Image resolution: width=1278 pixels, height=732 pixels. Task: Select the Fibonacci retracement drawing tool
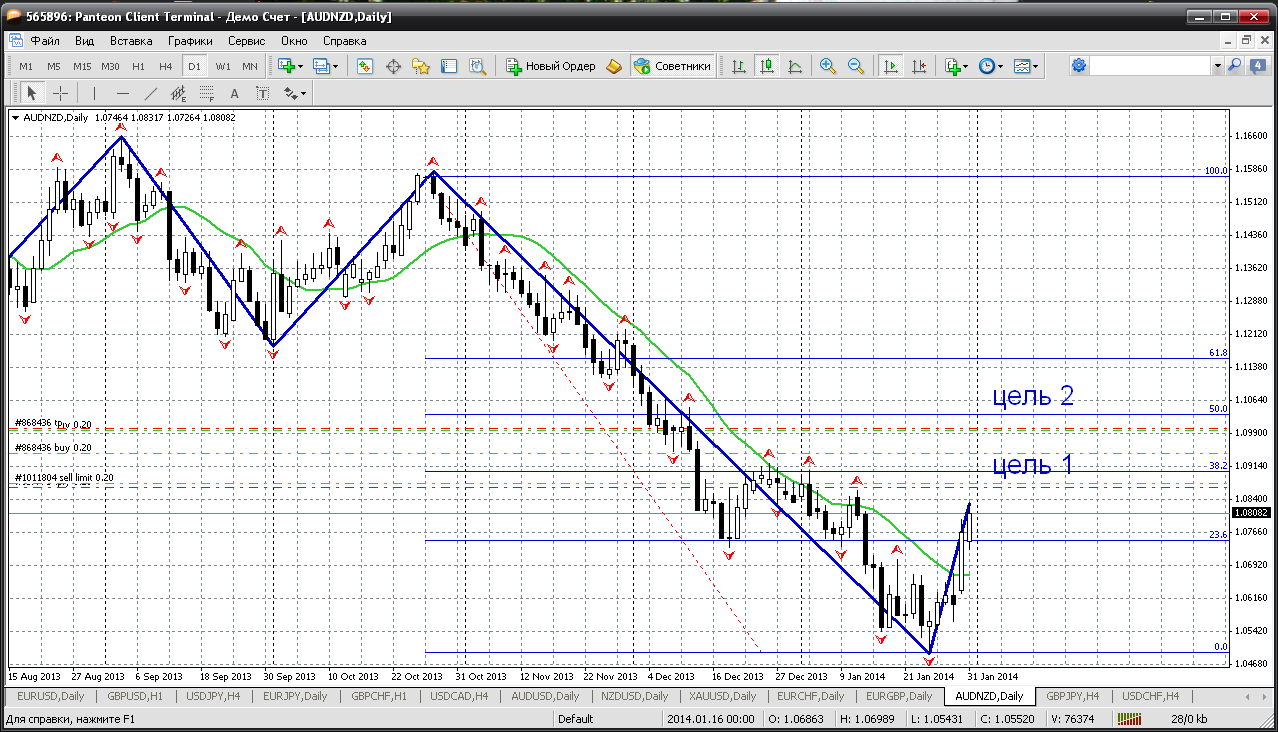point(207,93)
